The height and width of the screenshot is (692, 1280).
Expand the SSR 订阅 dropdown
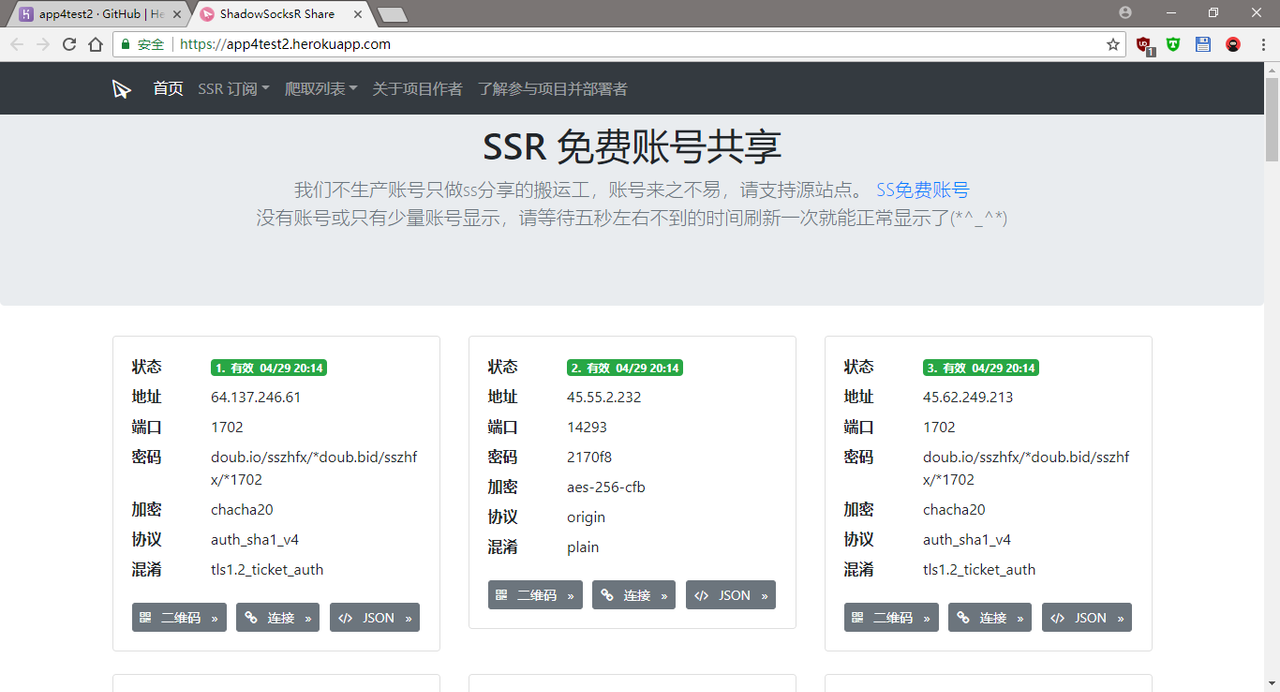click(234, 89)
